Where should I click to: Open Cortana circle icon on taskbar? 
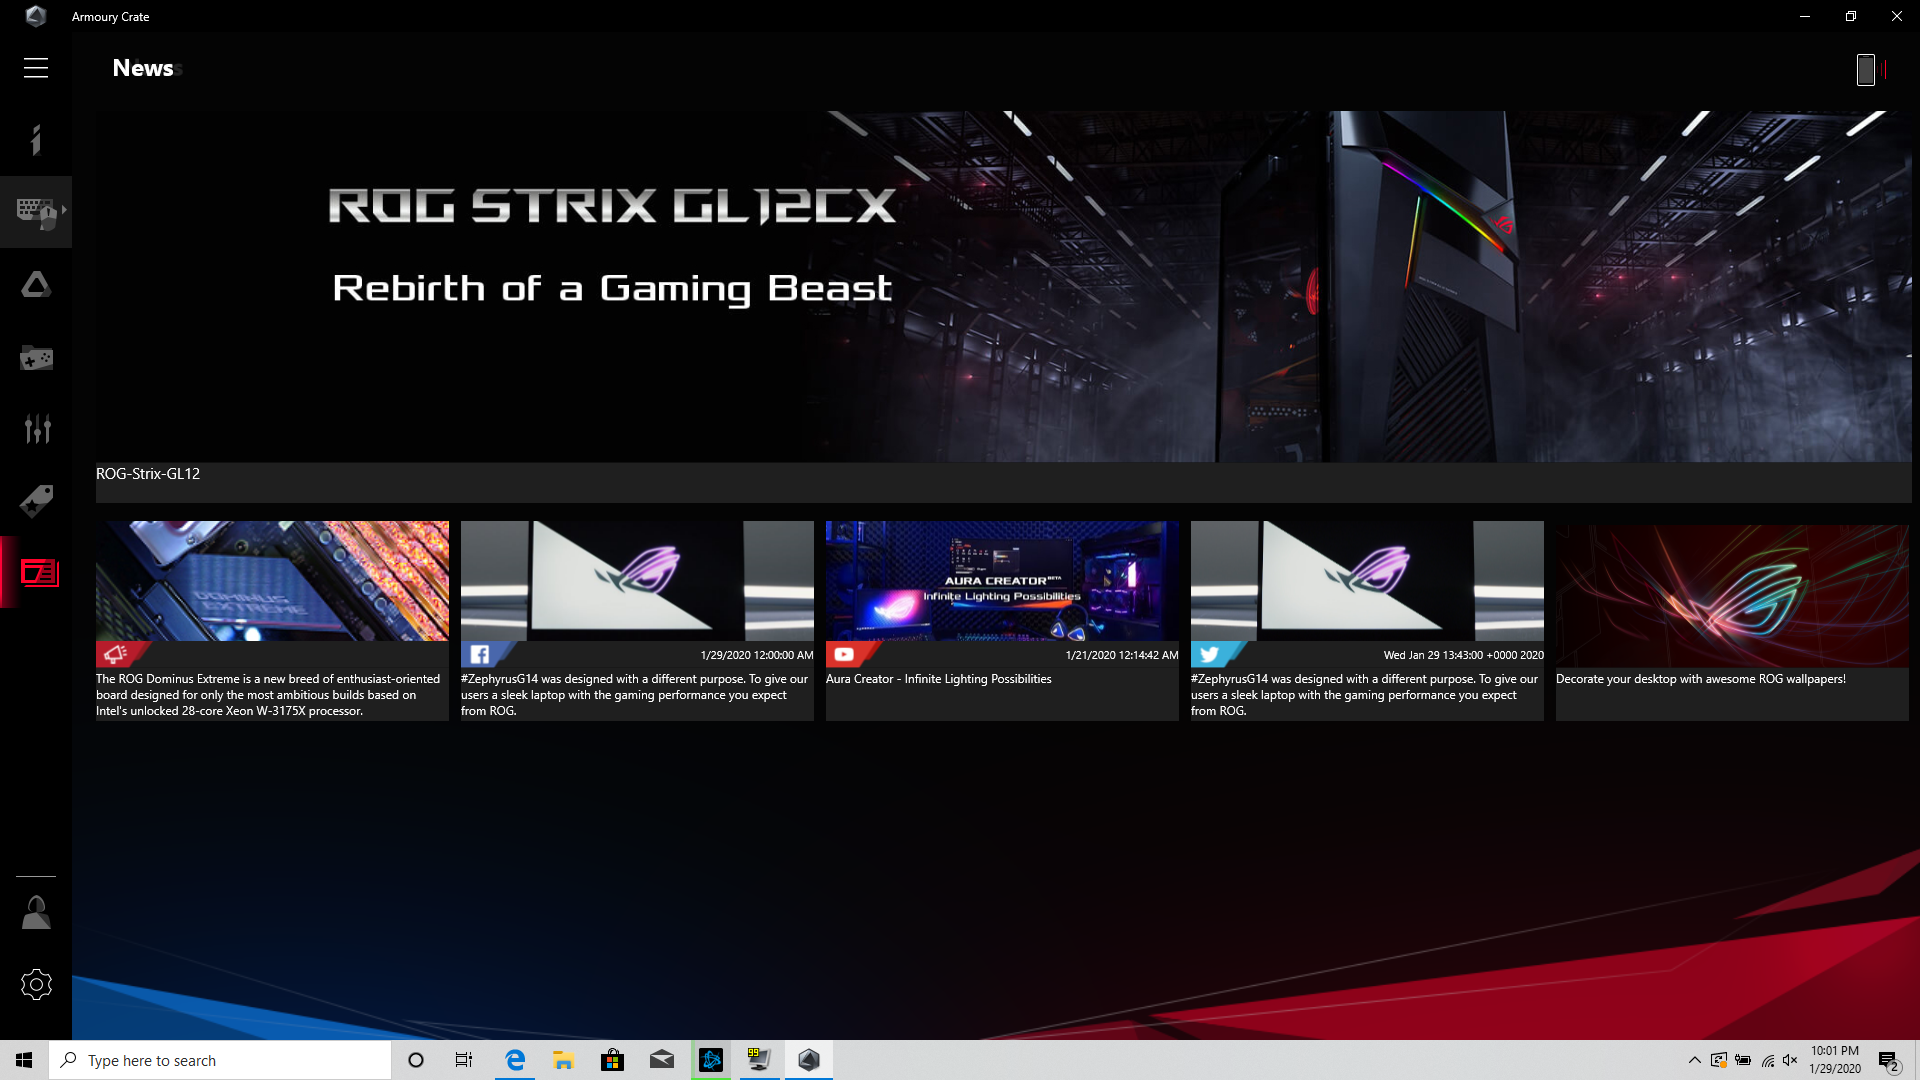(416, 1060)
